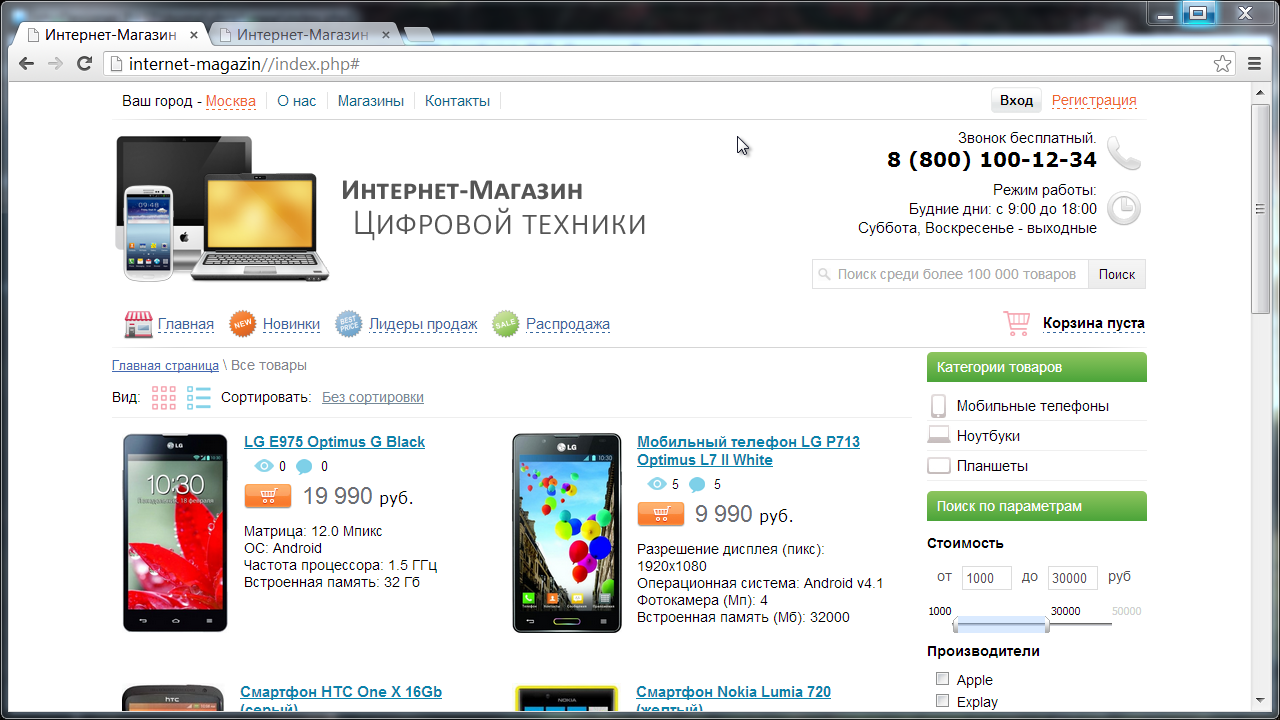1280x720 pixels.
Task: Add LG E975 to cart via orange button
Action: coord(268,496)
